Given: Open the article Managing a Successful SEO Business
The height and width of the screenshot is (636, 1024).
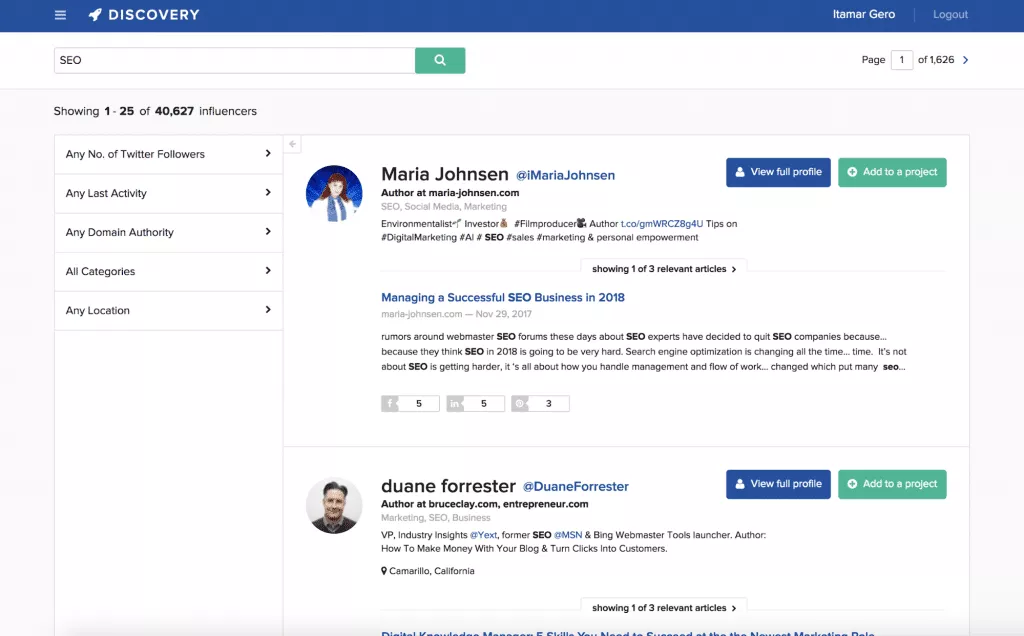Looking at the screenshot, I should coord(502,297).
